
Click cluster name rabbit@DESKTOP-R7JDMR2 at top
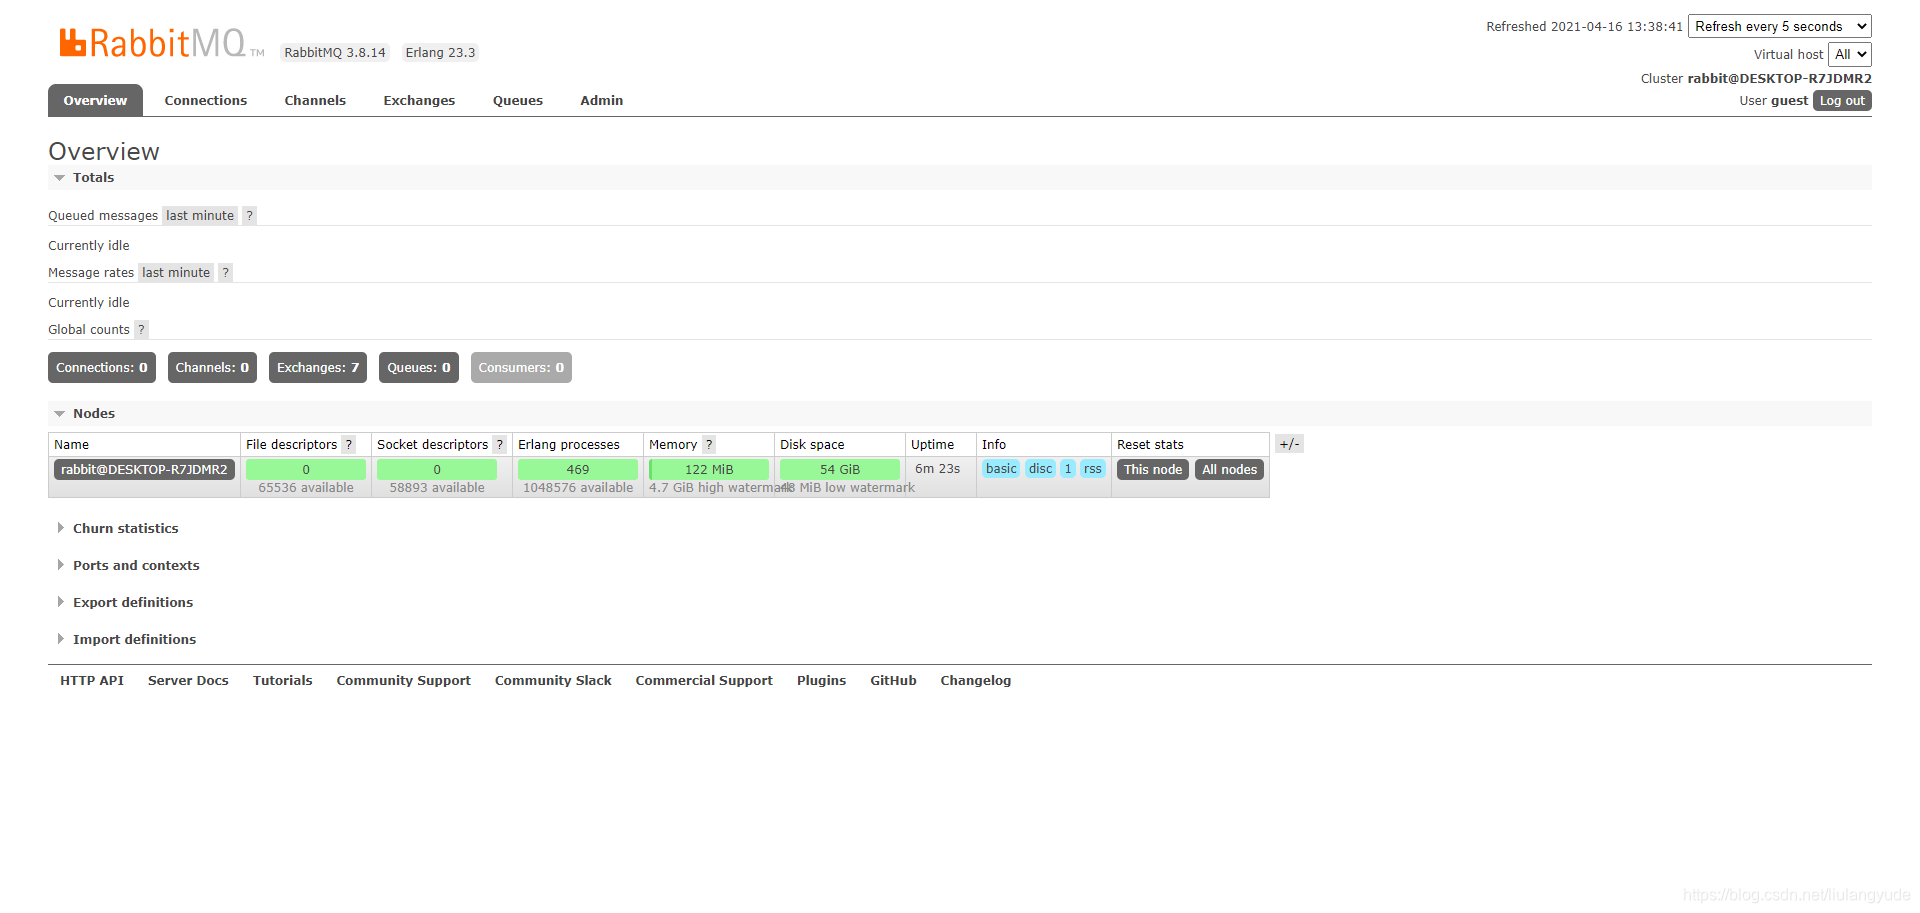point(1779,79)
